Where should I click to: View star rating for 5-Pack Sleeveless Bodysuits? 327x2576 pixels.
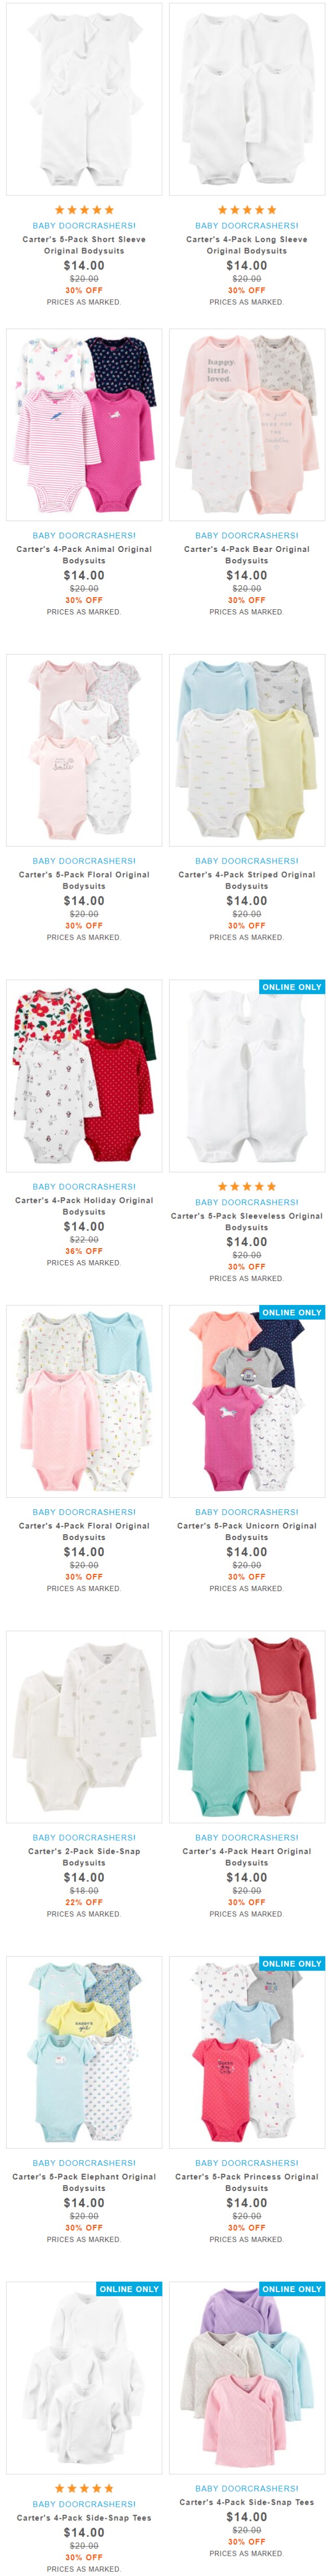click(247, 1187)
